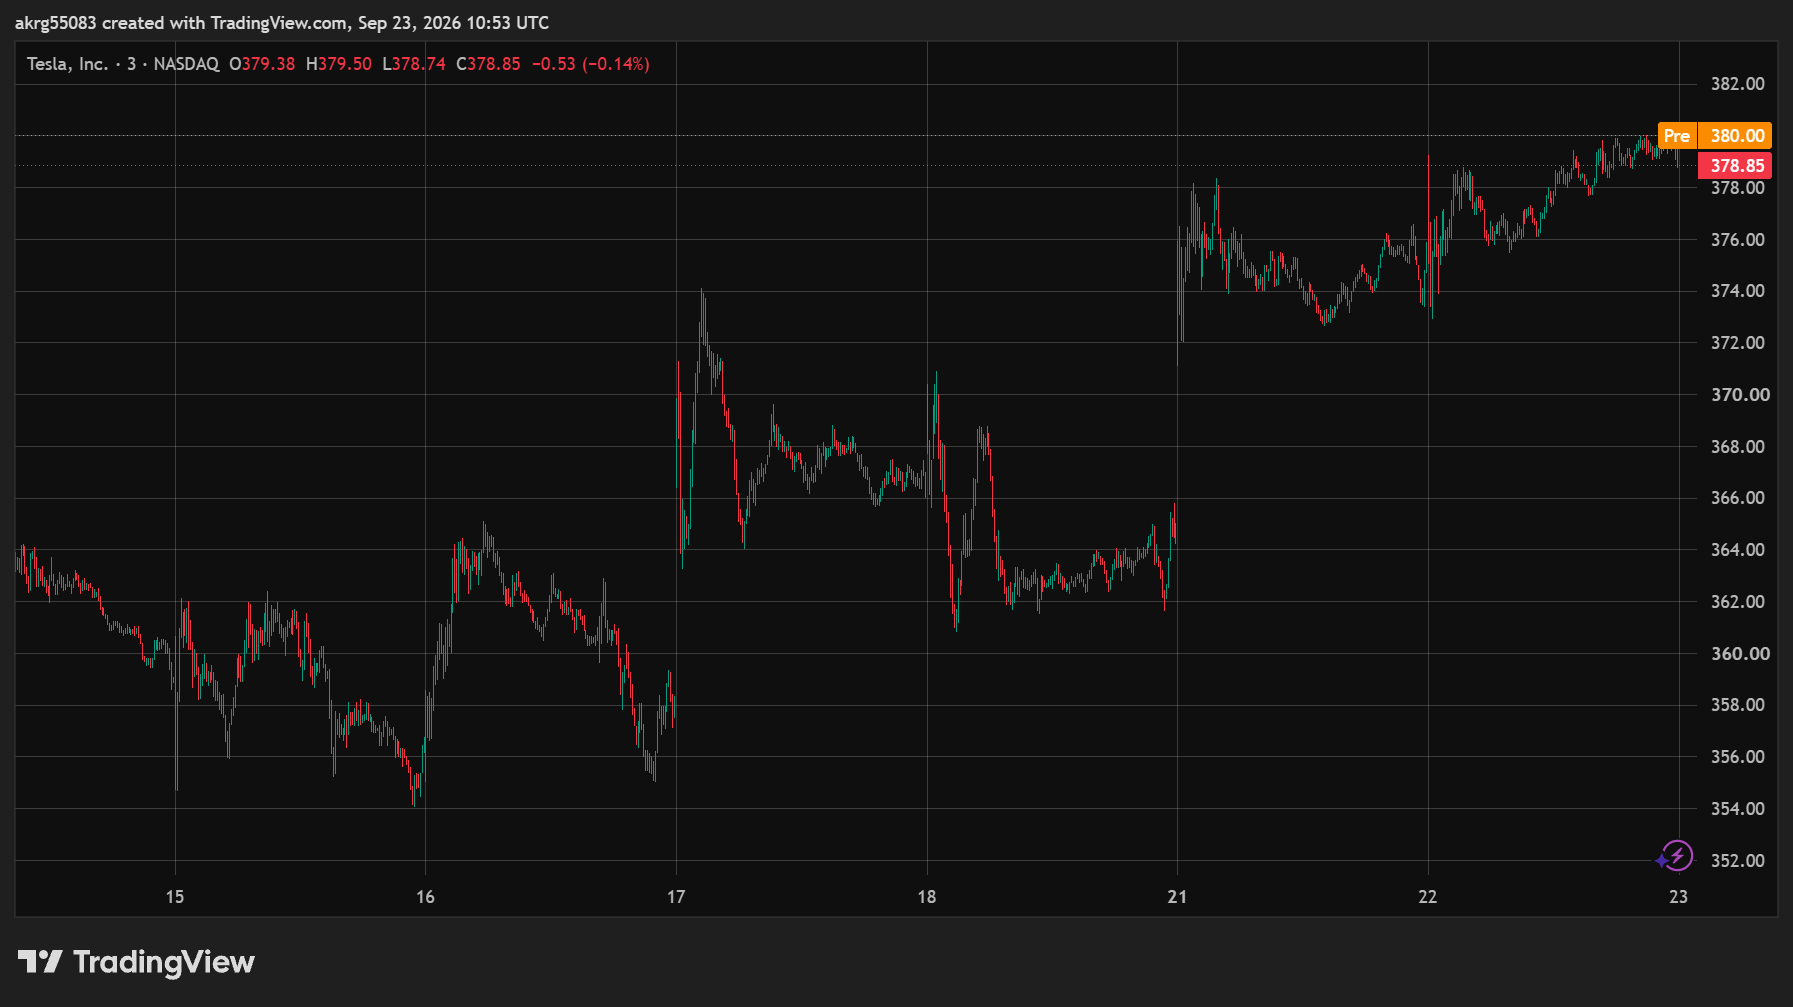The height and width of the screenshot is (1007, 1793).
Task: Click the date label 21 on time axis
Action: (1177, 897)
